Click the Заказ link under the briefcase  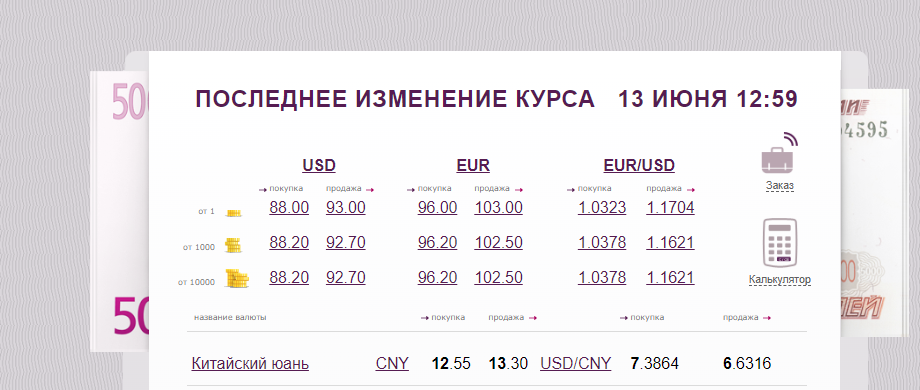pyautogui.click(x=780, y=185)
